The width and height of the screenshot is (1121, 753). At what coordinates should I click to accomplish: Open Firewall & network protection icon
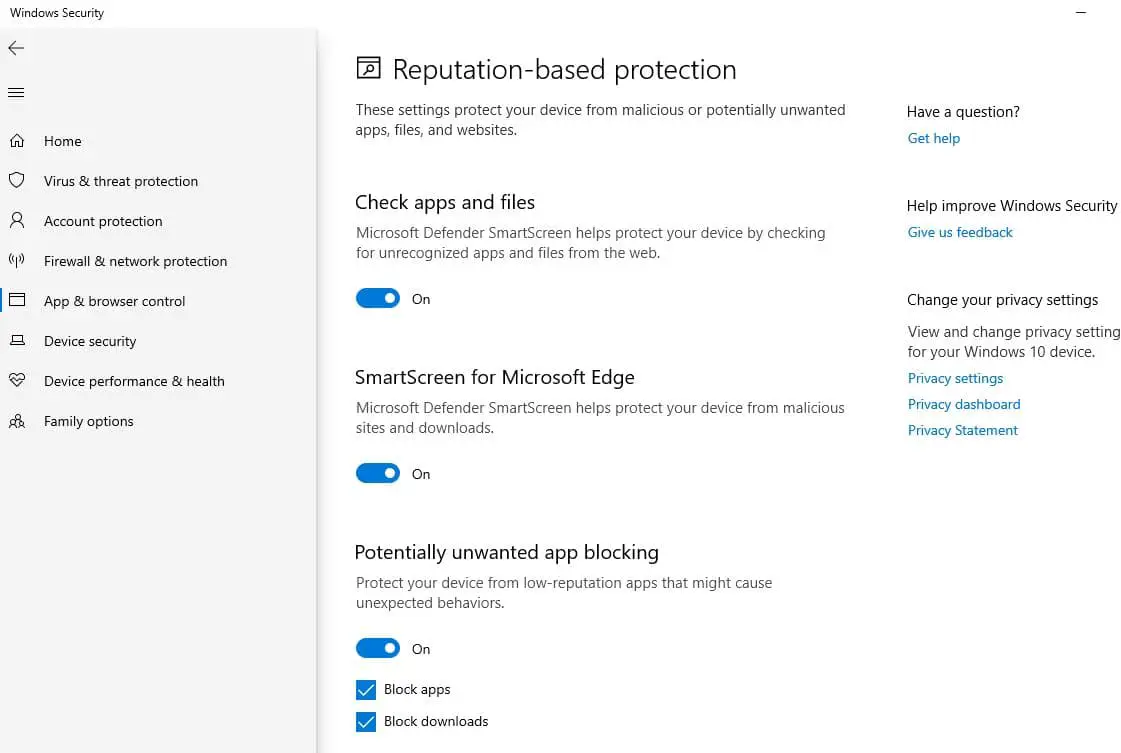(x=17, y=261)
